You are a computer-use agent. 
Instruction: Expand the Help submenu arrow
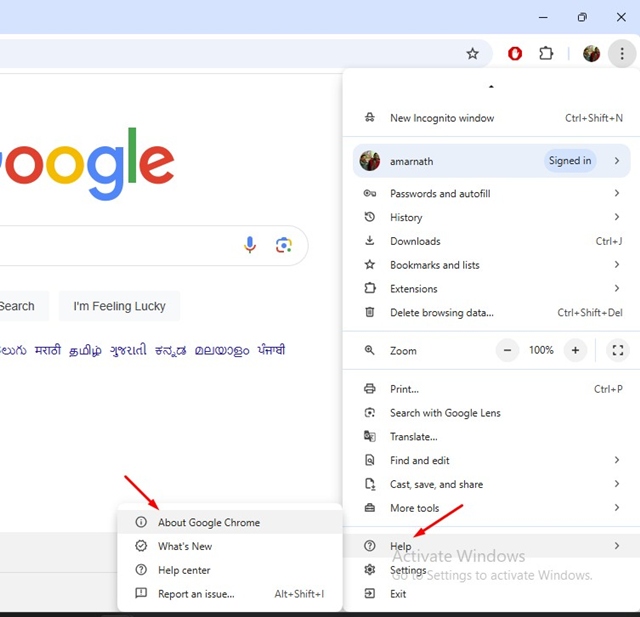pyautogui.click(x=617, y=546)
